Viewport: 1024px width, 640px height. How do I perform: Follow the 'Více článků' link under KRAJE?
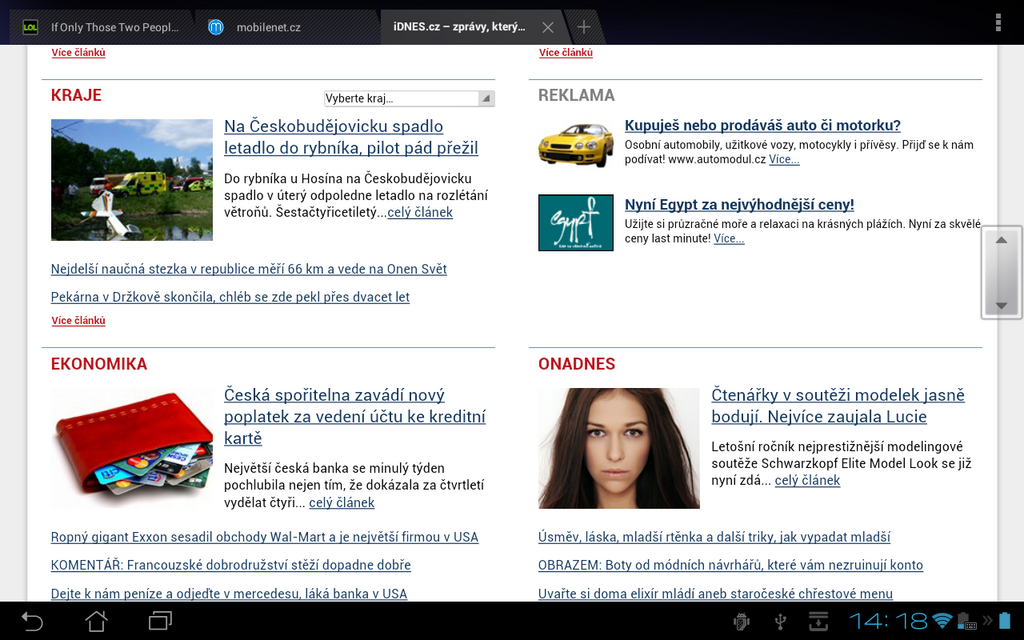point(78,320)
